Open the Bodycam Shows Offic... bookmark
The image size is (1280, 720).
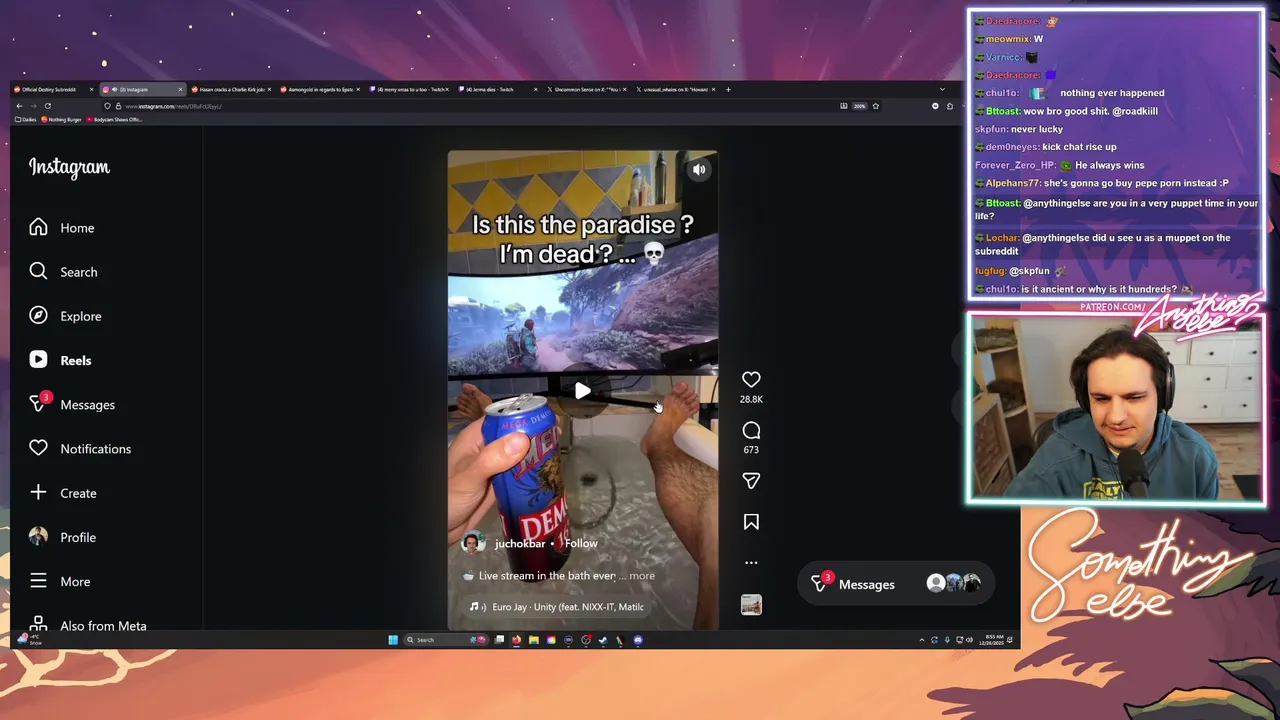point(115,120)
